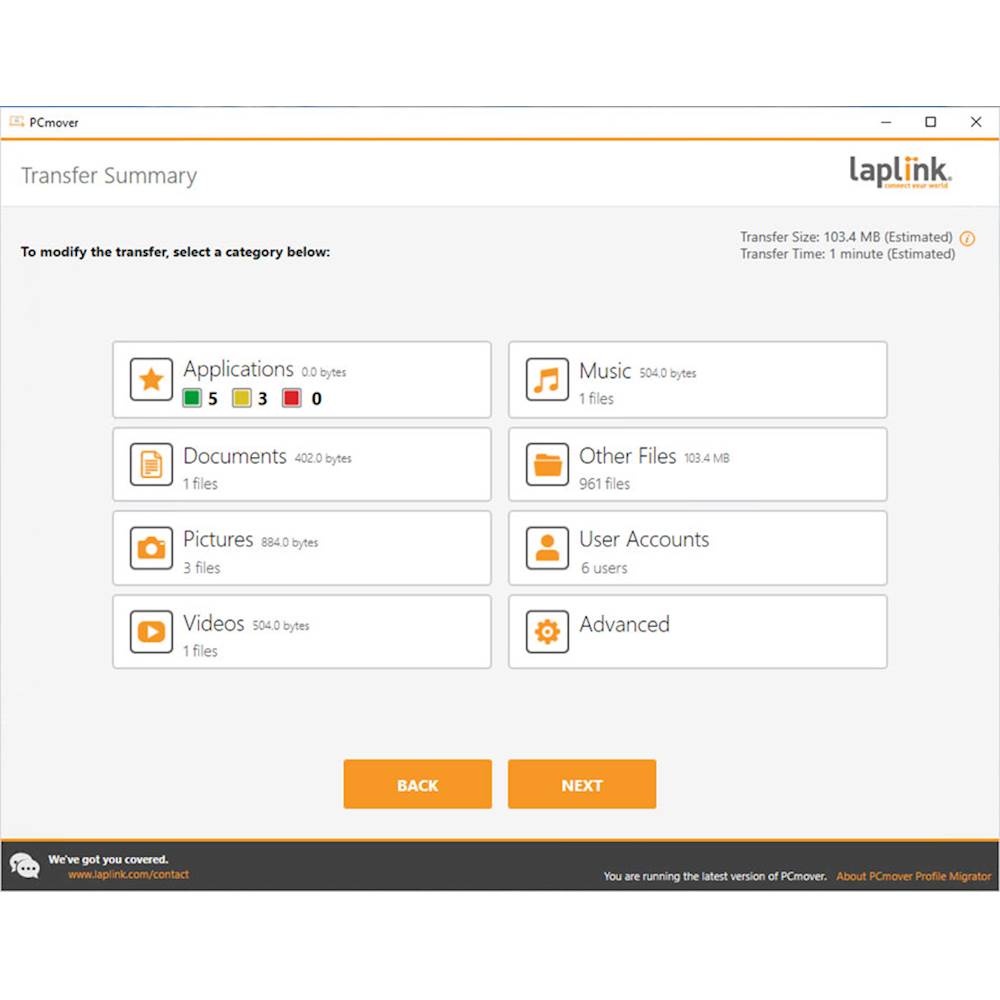1000x1000 pixels.
Task: Click the Advanced gear icon
Action: (547, 632)
